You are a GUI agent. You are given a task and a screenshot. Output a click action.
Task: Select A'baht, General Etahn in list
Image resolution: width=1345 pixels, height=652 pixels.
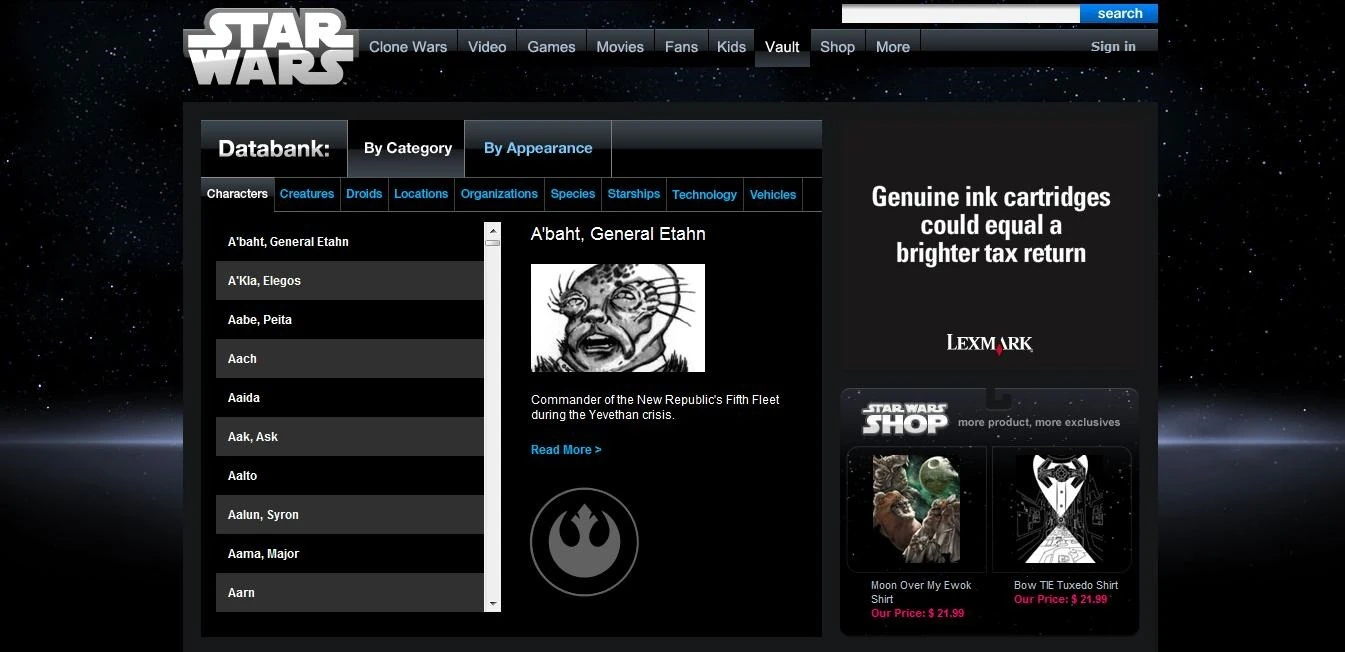(350, 242)
